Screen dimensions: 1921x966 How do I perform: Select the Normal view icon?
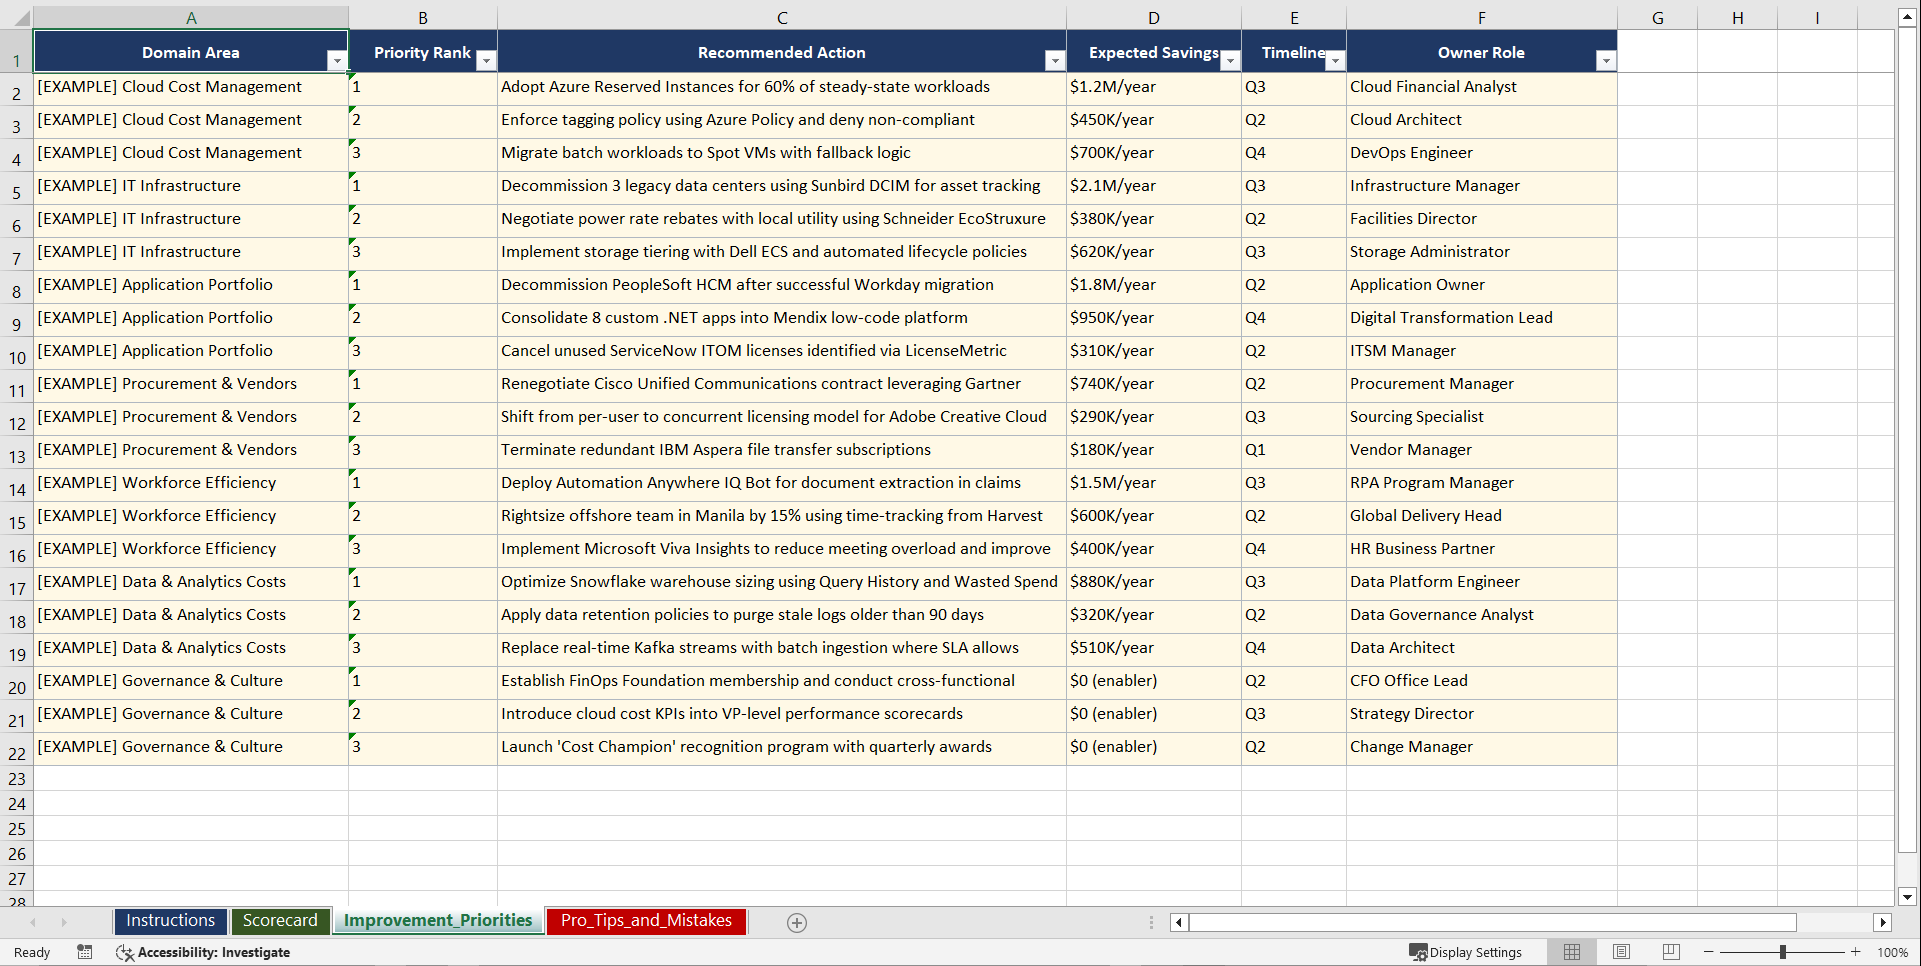(x=1571, y=952)
